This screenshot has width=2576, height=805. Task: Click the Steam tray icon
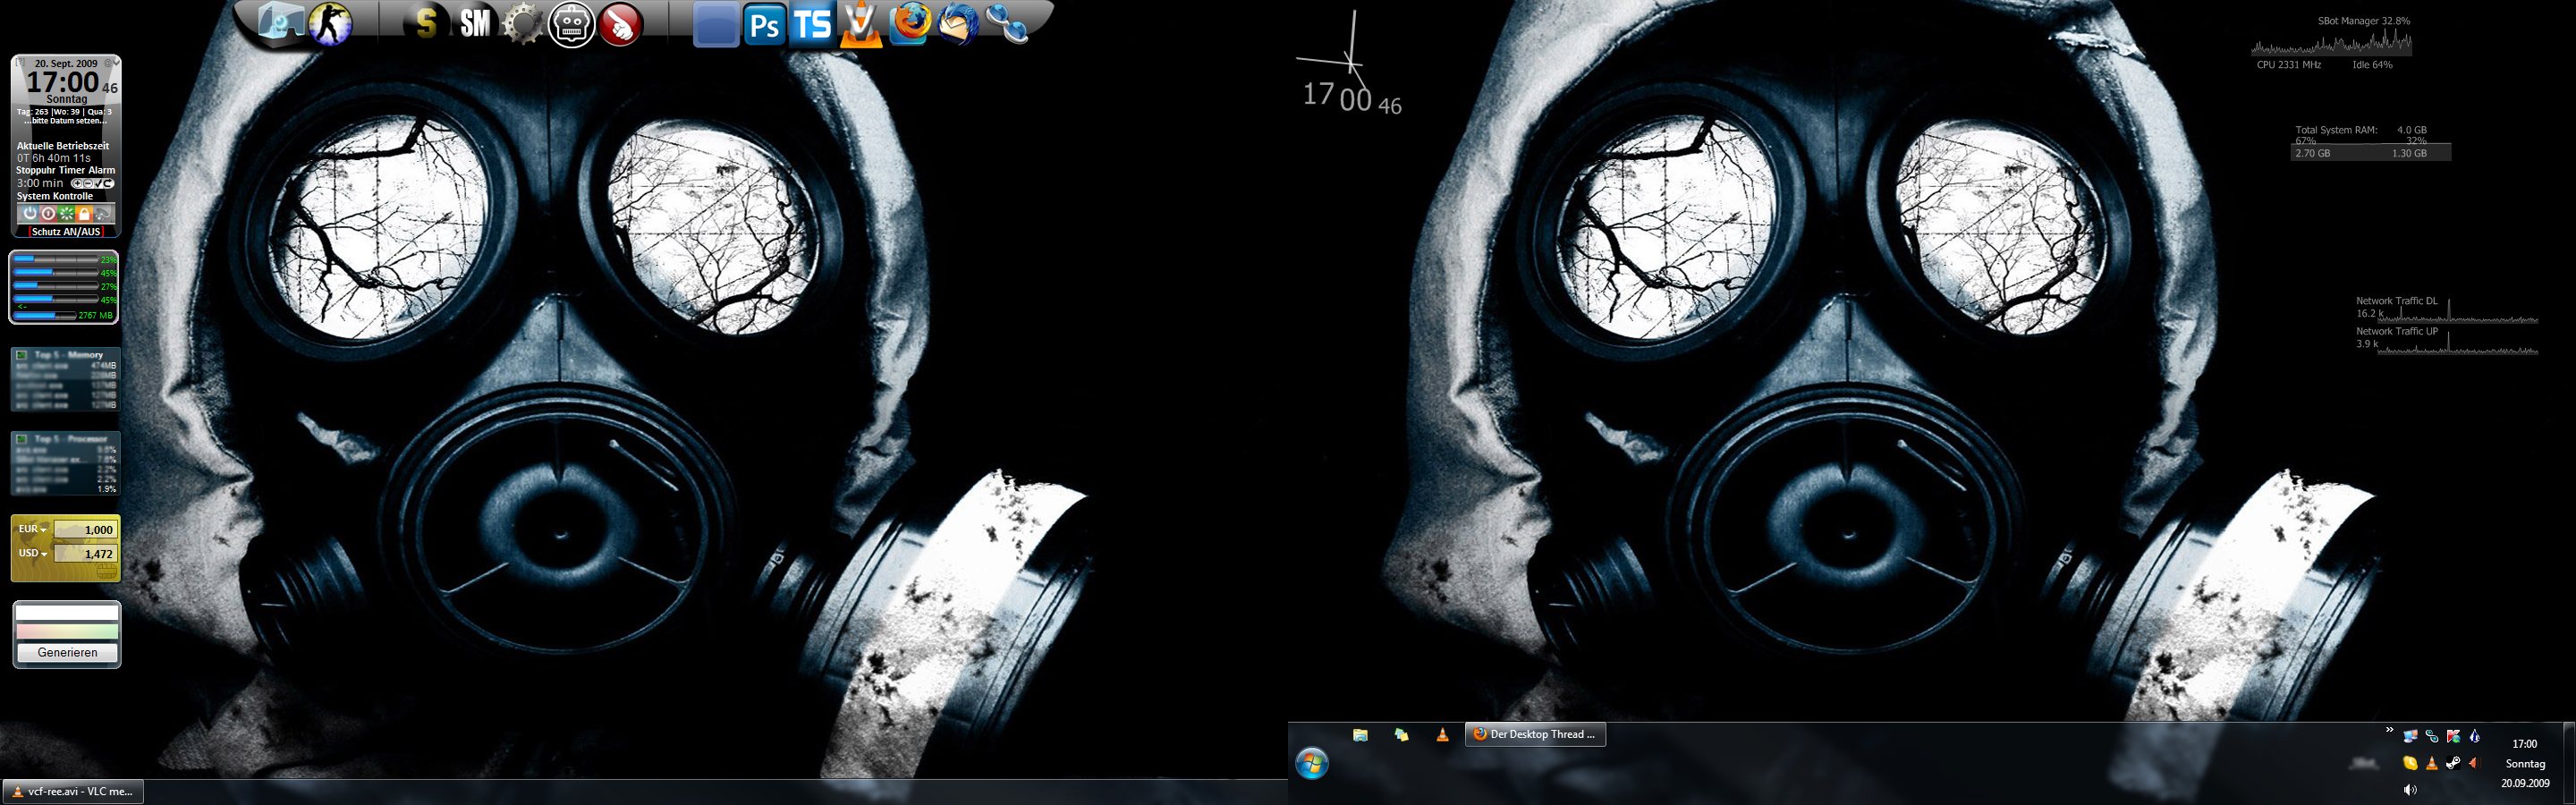point(2453,763)
